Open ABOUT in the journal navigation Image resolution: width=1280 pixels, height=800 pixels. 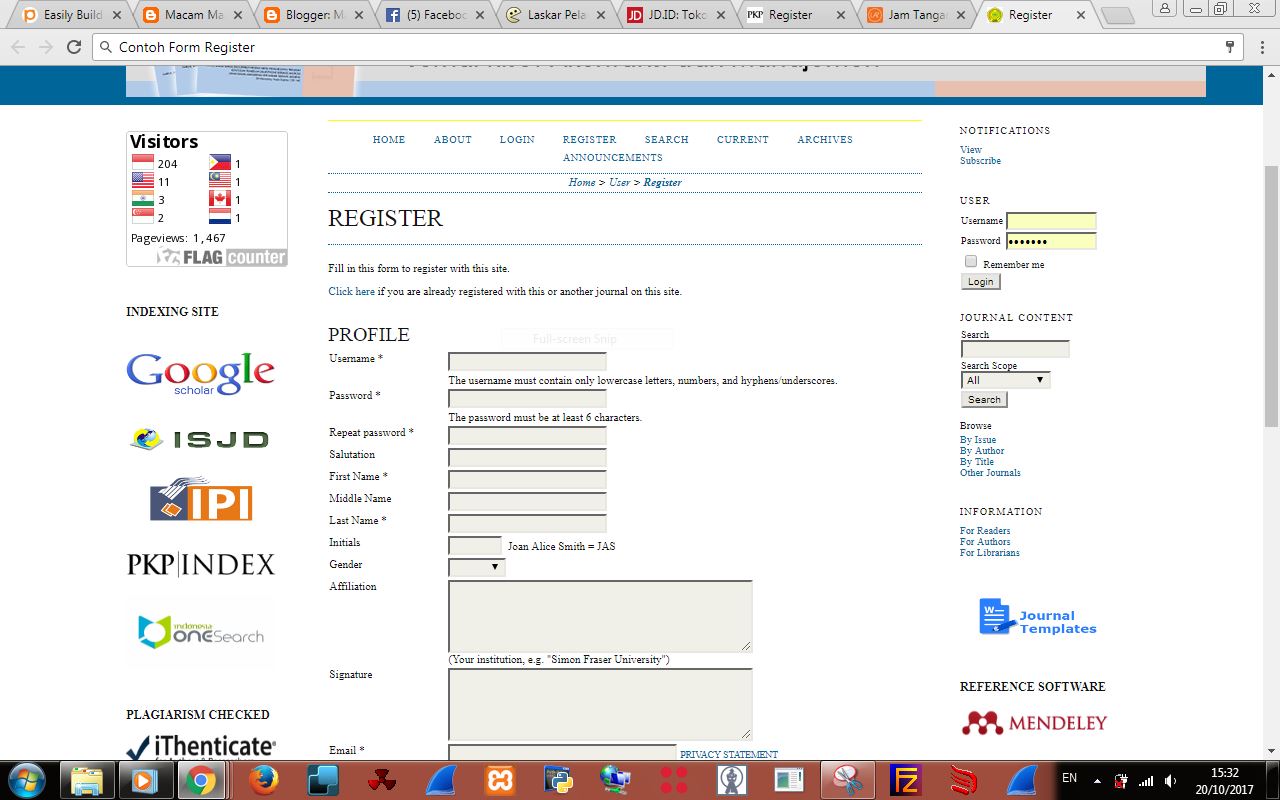(452, 140)
